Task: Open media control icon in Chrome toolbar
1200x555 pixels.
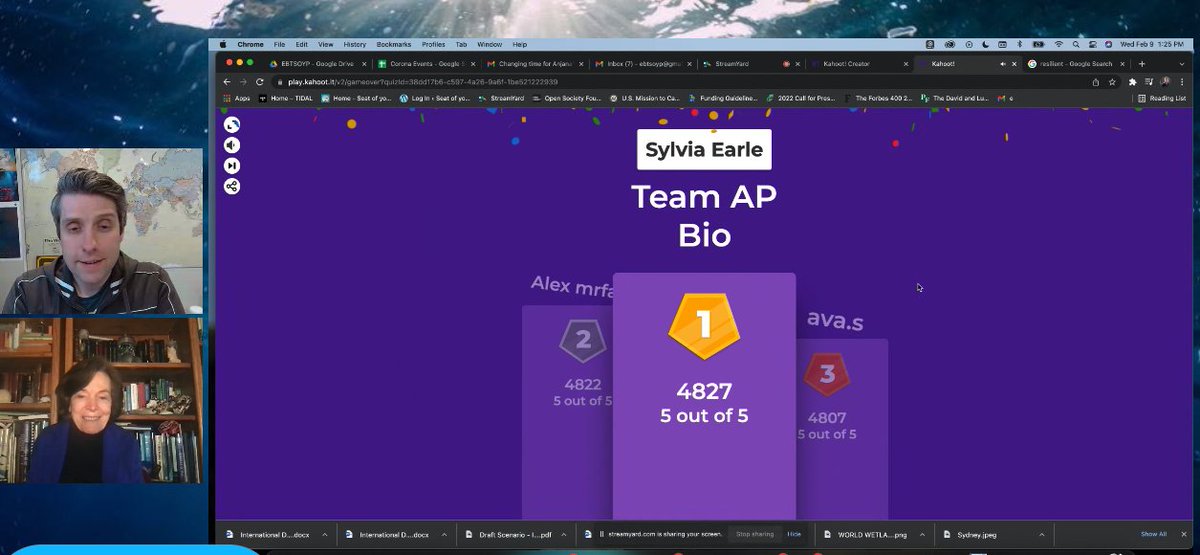Action: pos(1149,82)
